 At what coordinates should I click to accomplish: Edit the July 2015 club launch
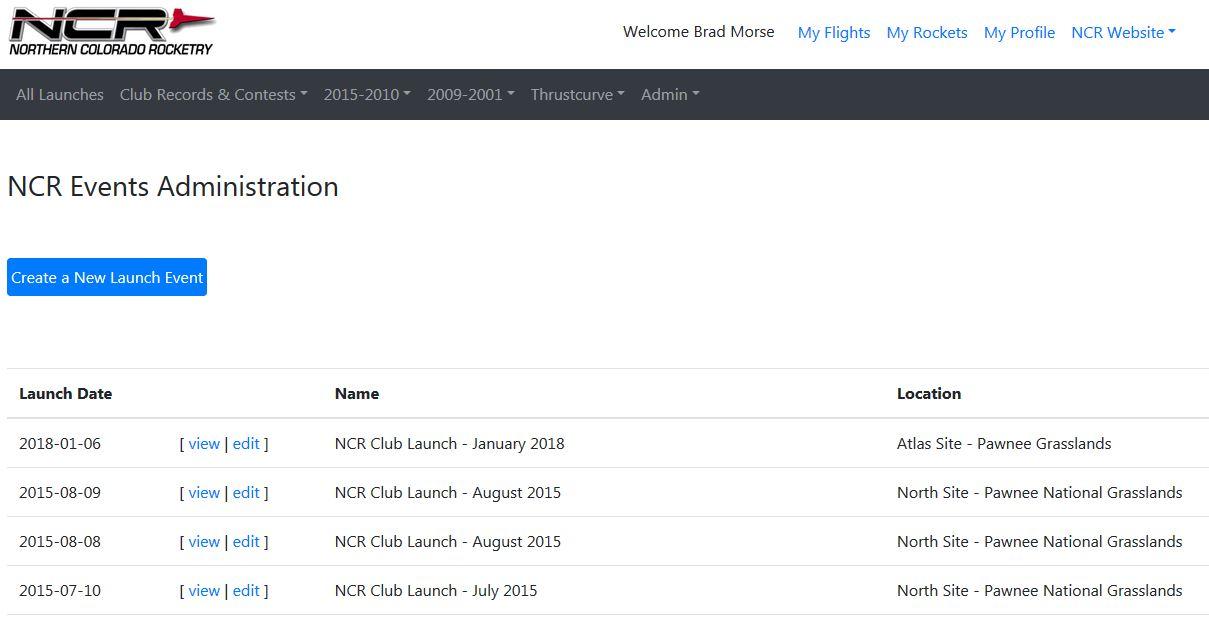[x=246, y=590]
